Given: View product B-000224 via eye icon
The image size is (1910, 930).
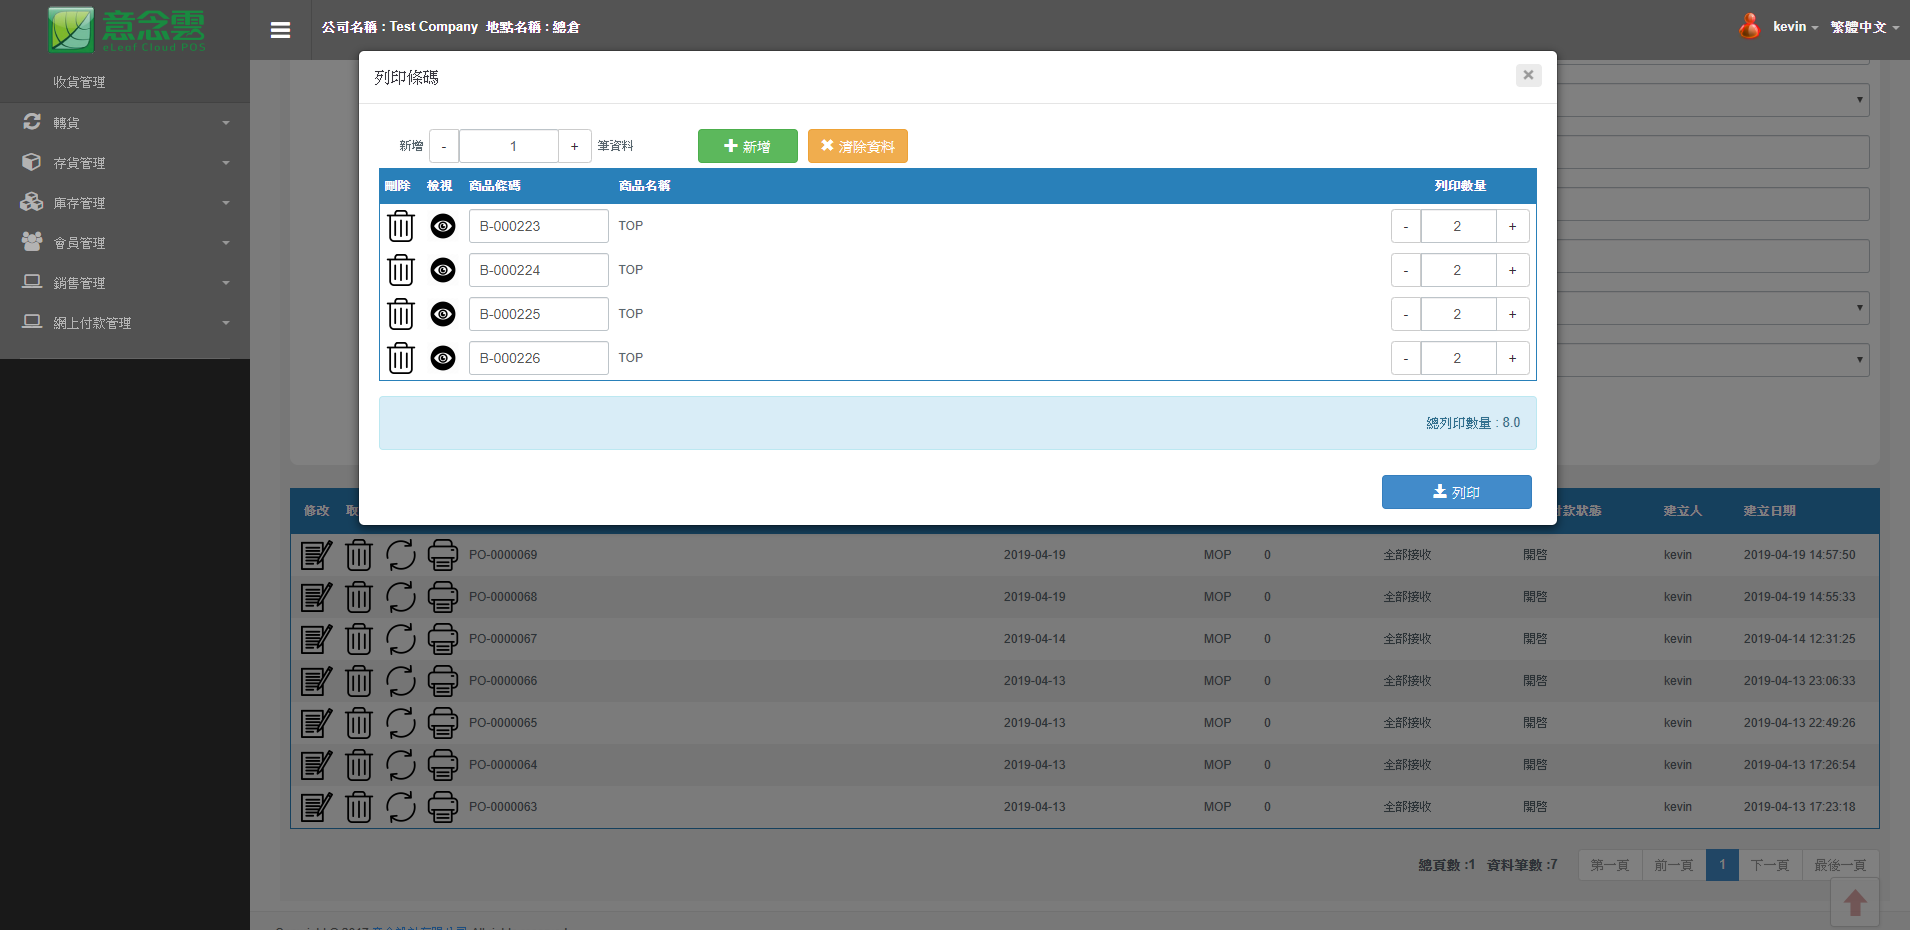Looking at the screenshot, I should coord(443,270).
